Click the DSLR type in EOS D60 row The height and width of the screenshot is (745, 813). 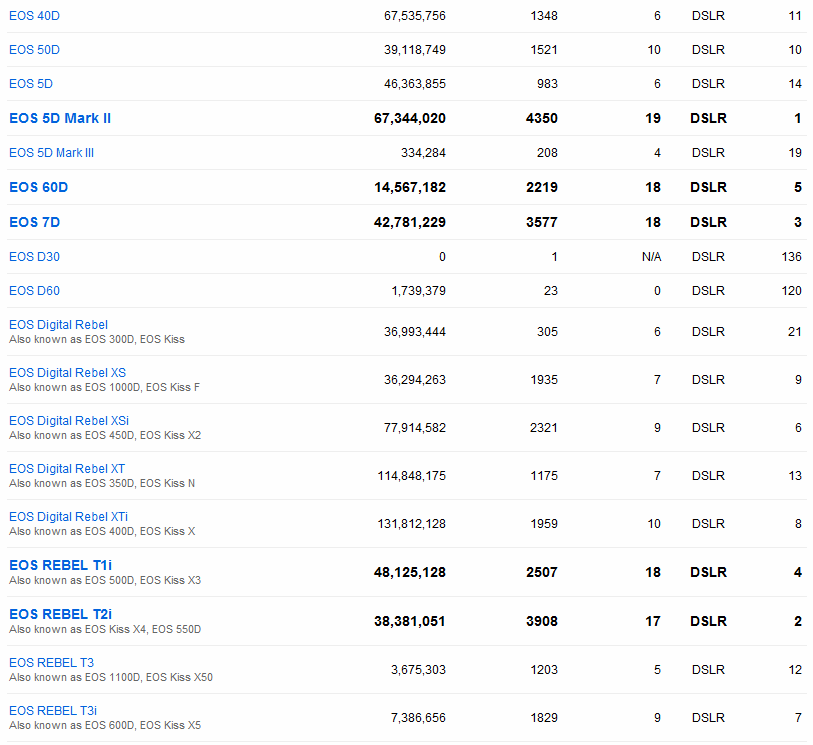click(708, 291)
